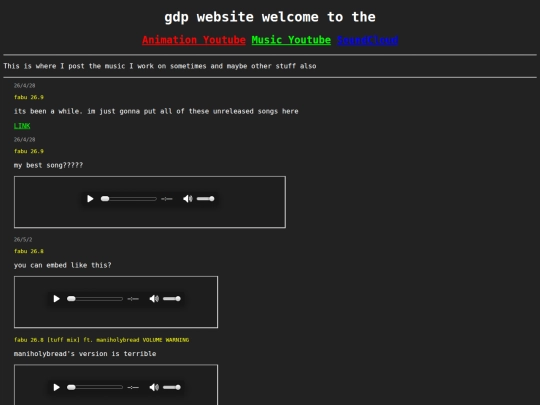Adjust volume of 'you can embed like this?' player

point(172,299)
